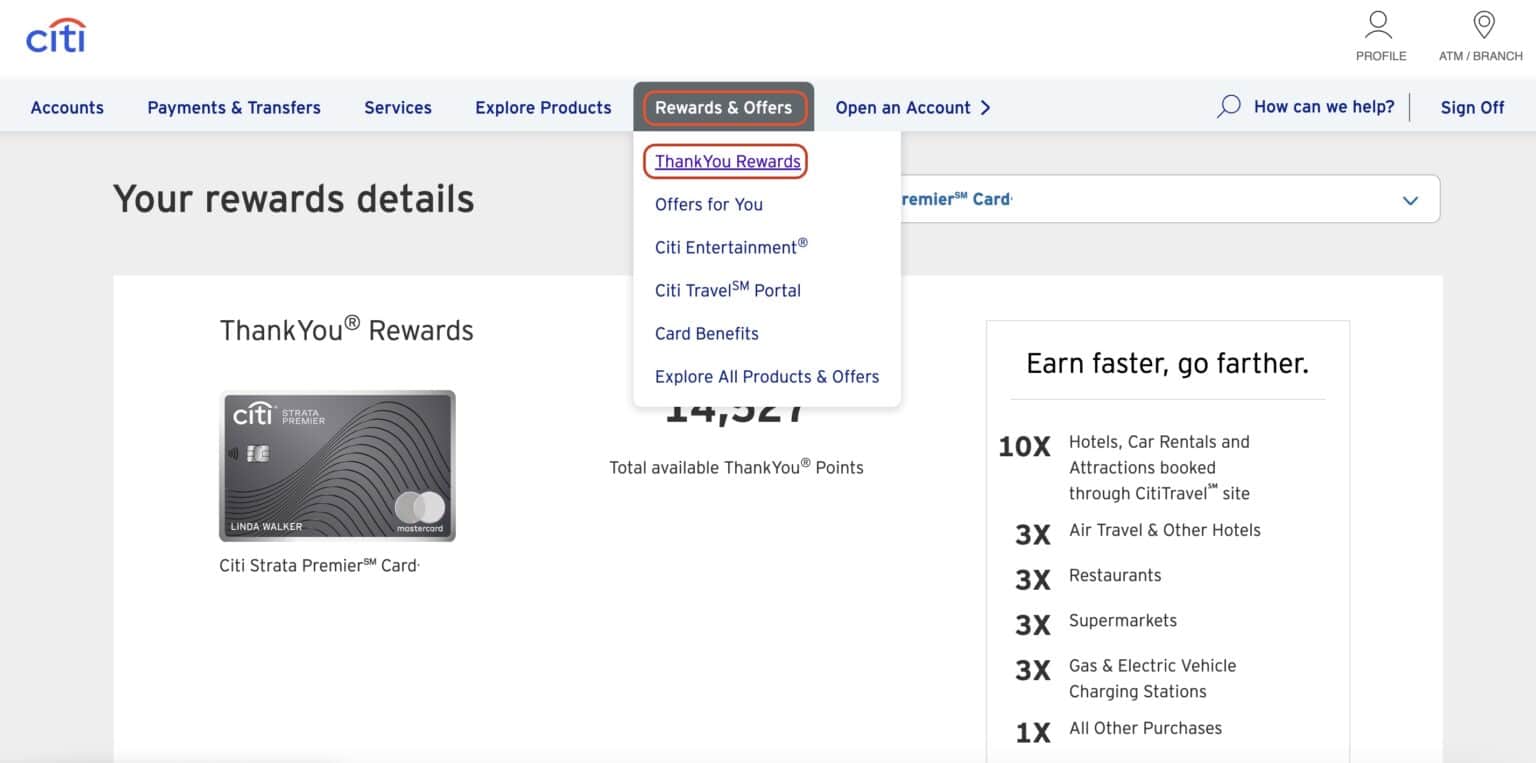The width and height of the screenshot is (1536, 763).
Task: Select ThankYou Rewards from the menu
Action: pos(725,160)
